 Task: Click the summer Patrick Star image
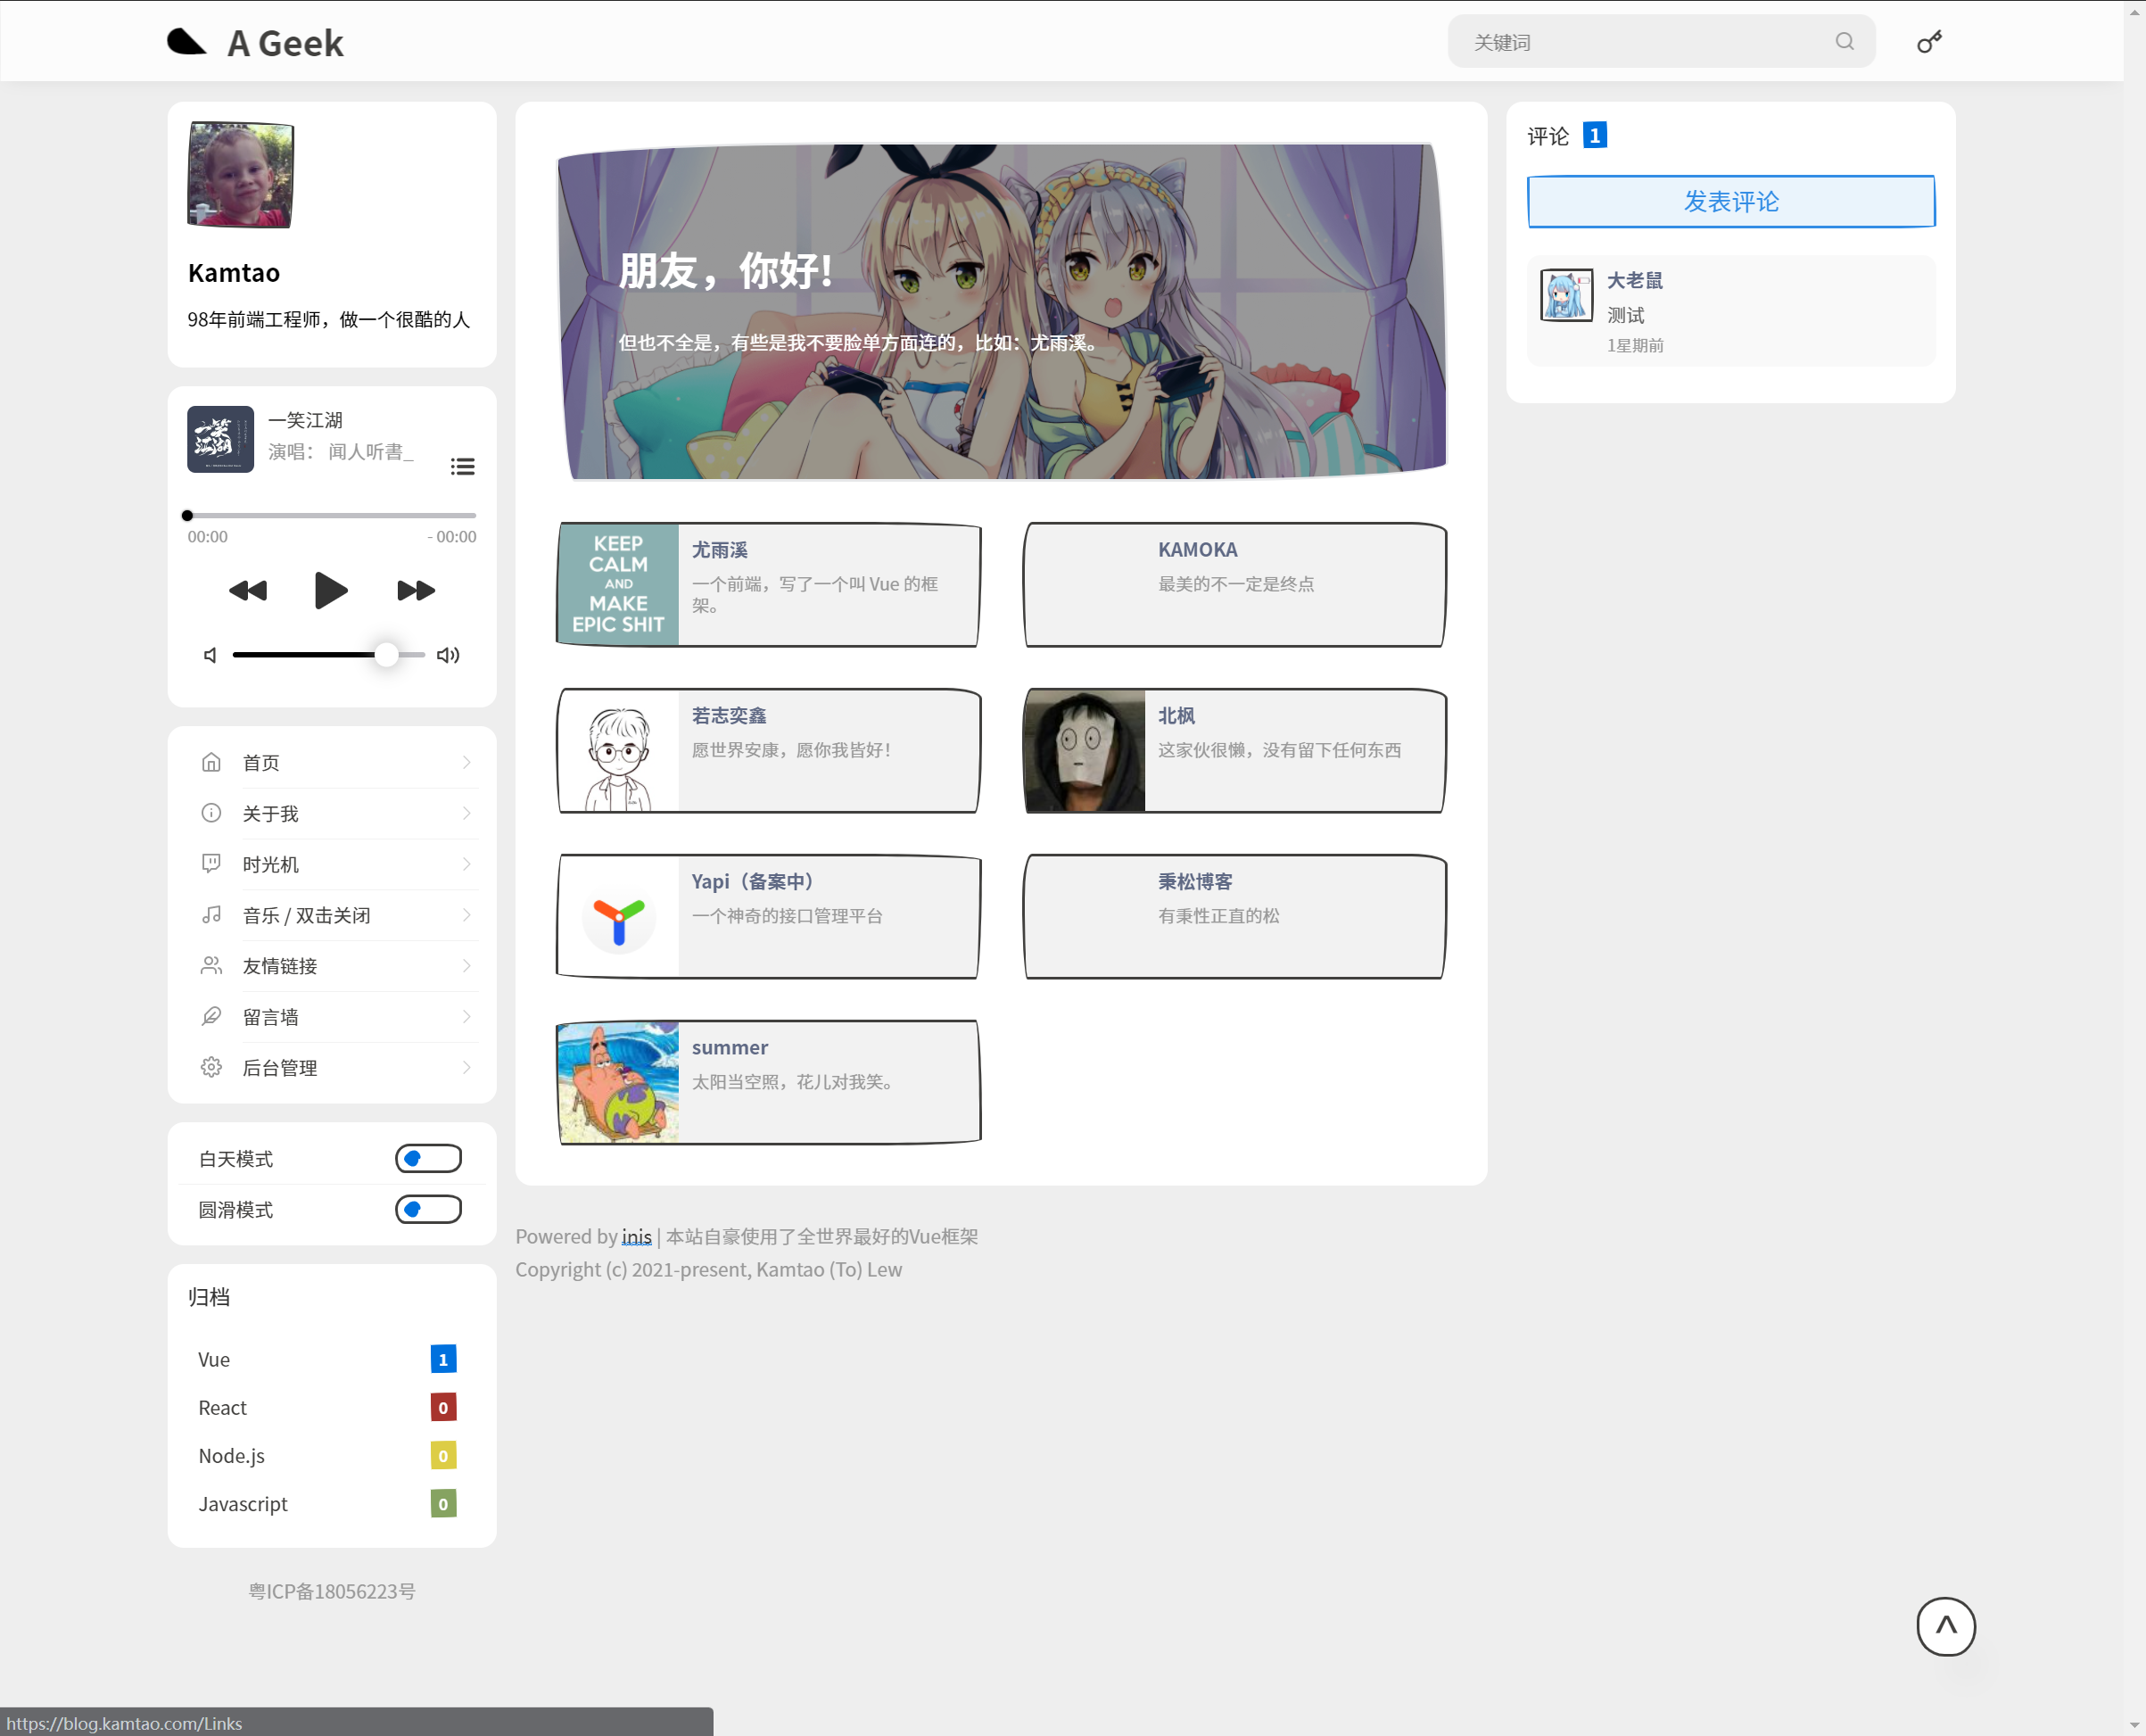618,1083
